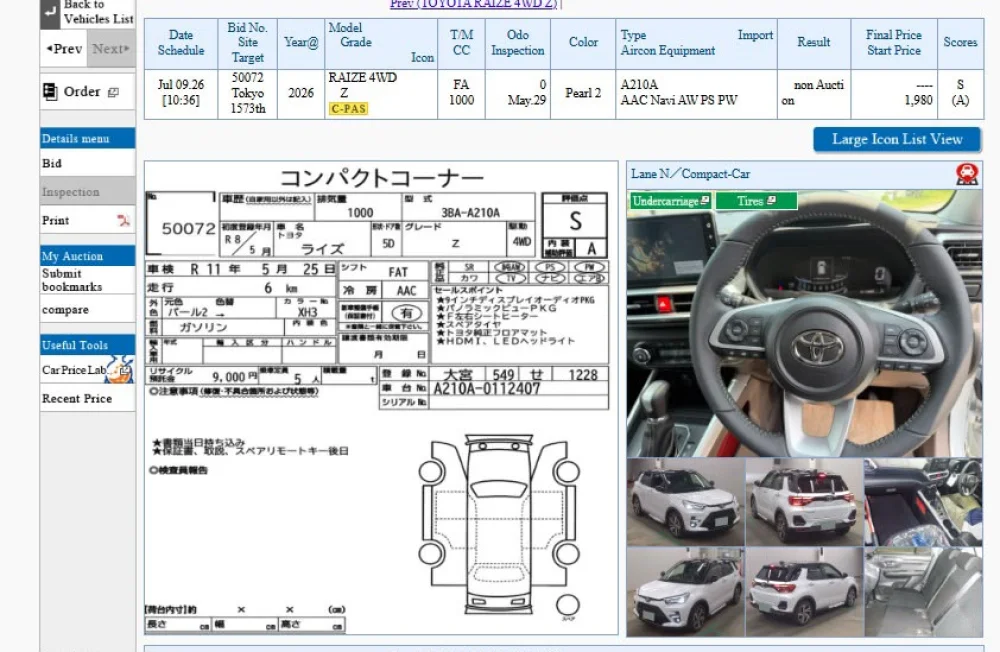1000x652 pixels.
Task: Click the popup icon on Undercarriage button
Action: (x=705, y=200)
